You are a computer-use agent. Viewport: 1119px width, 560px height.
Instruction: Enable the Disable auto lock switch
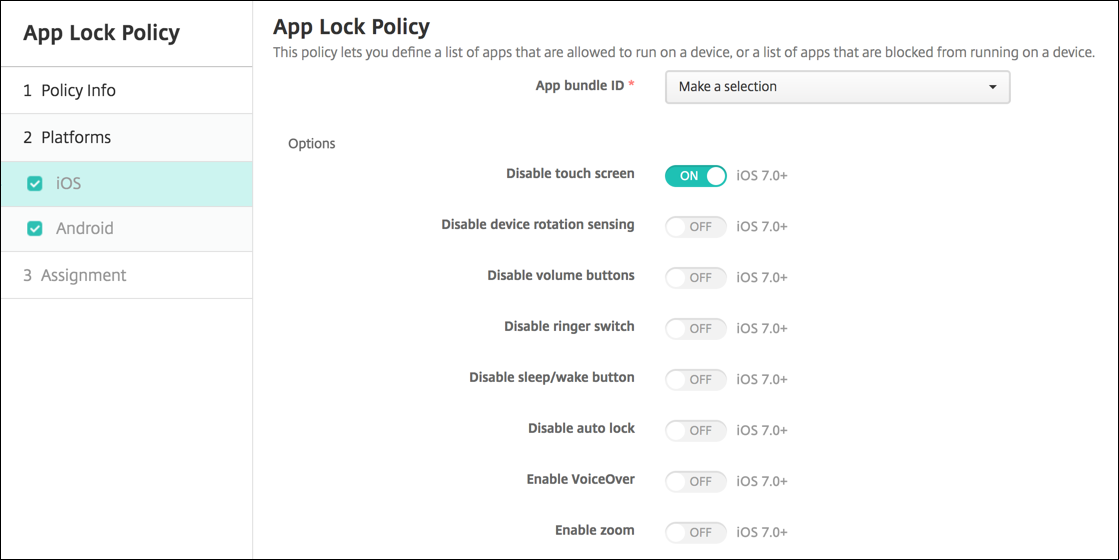click(695, 431)
